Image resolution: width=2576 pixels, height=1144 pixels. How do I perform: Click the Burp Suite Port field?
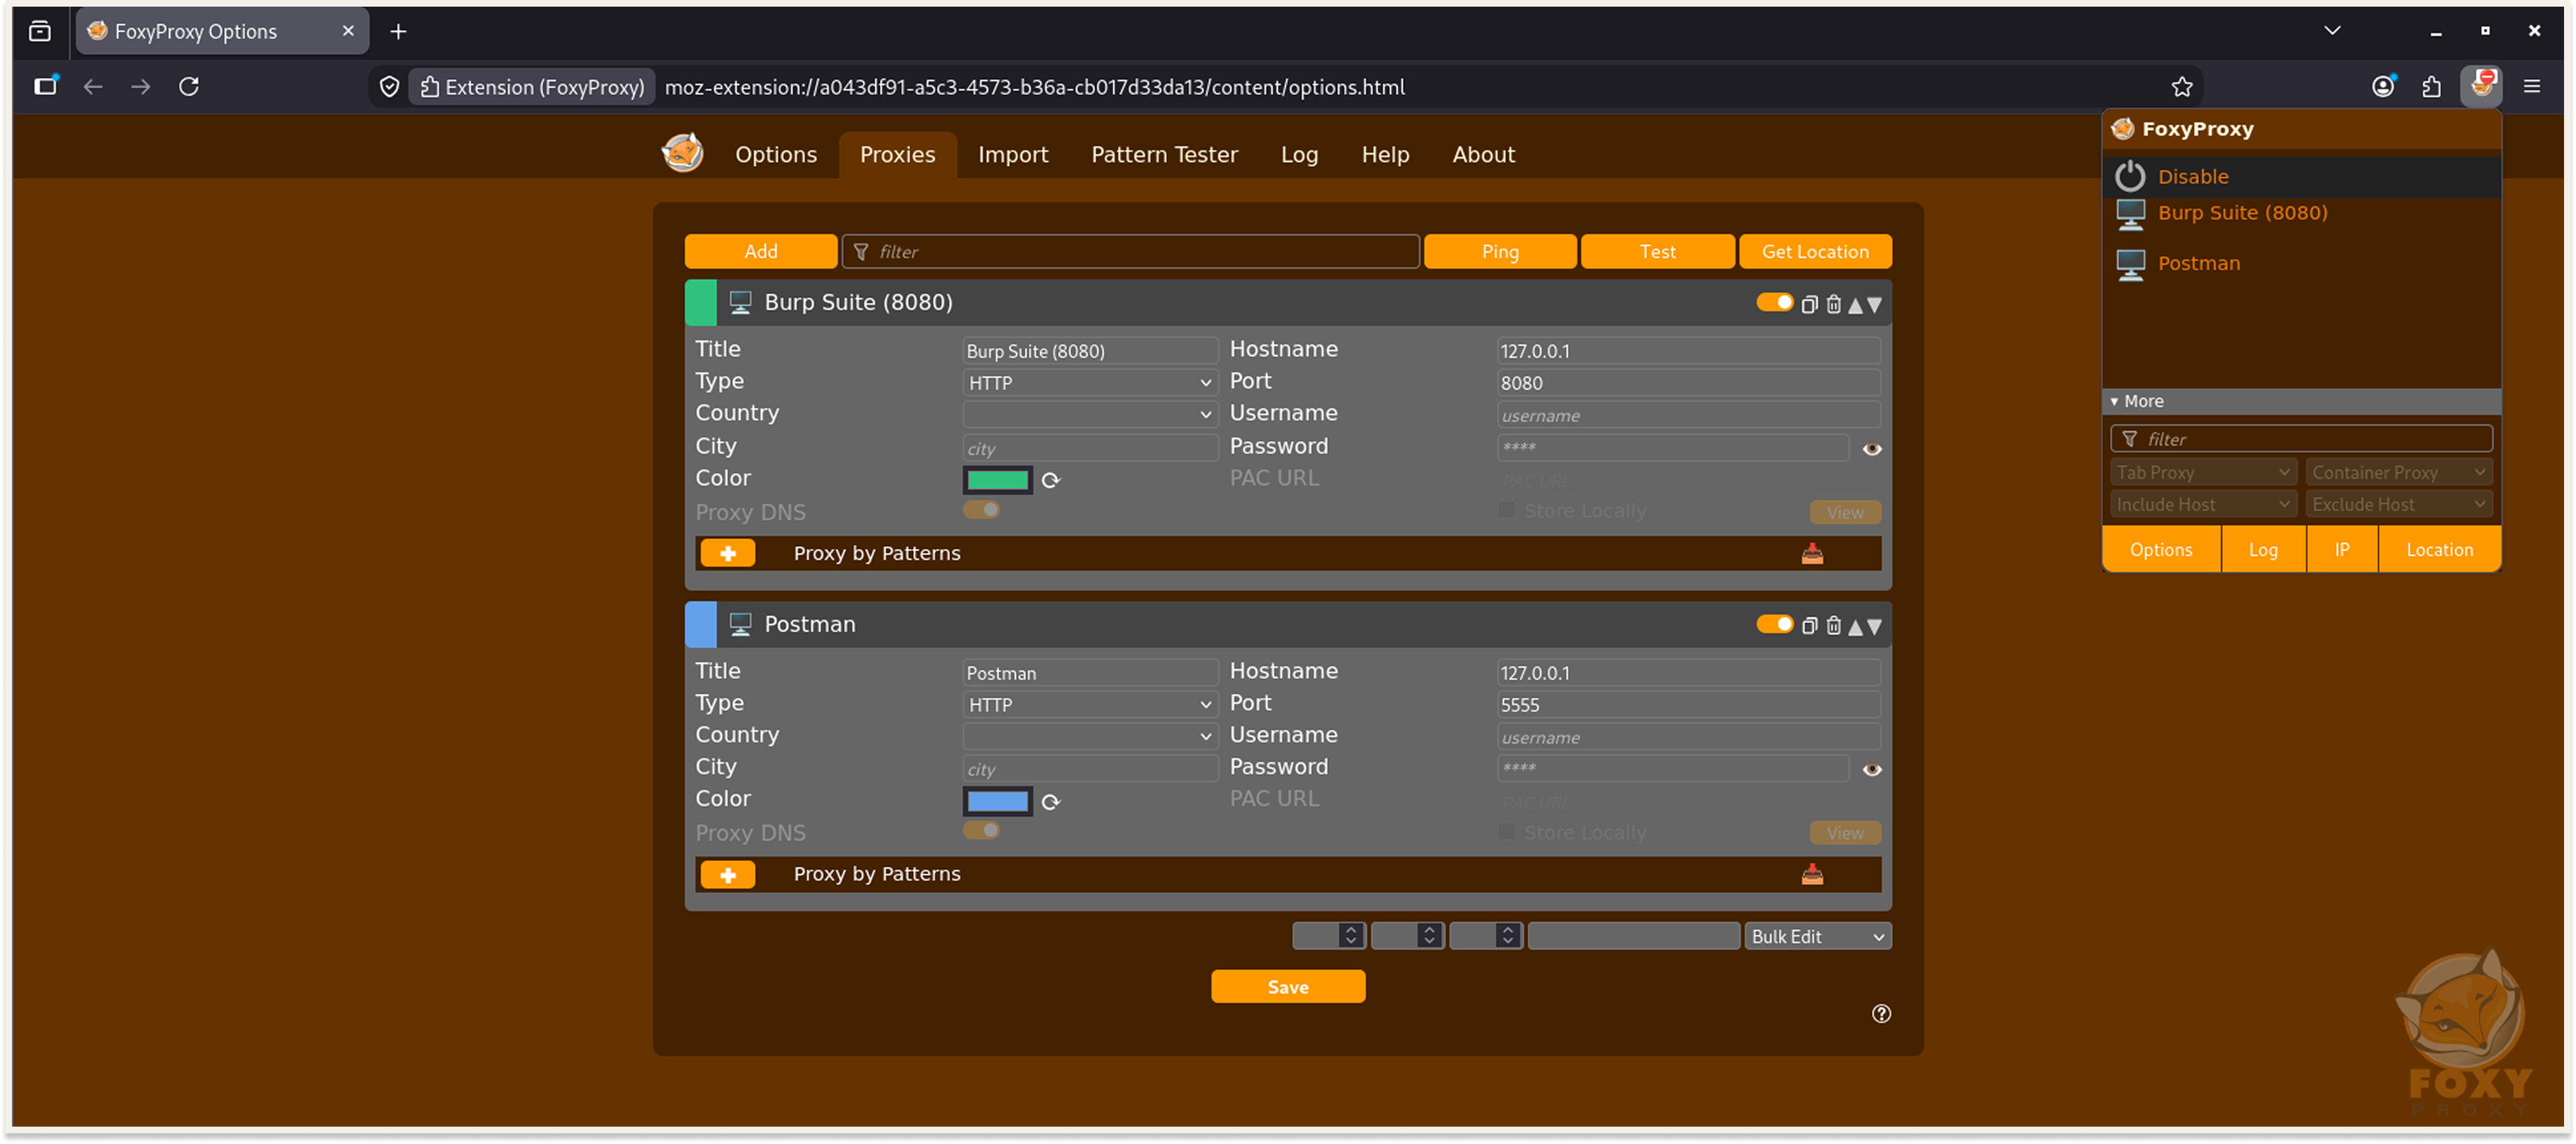click(x=1688, y=383)
